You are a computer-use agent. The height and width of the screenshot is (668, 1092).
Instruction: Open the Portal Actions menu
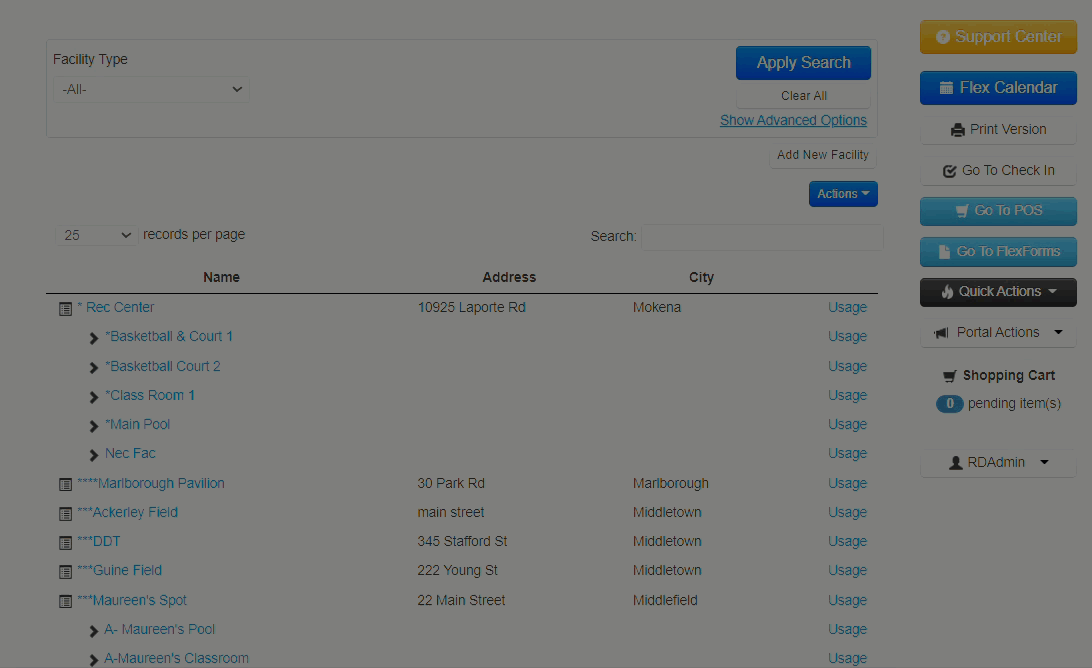[x=998, y=333]
